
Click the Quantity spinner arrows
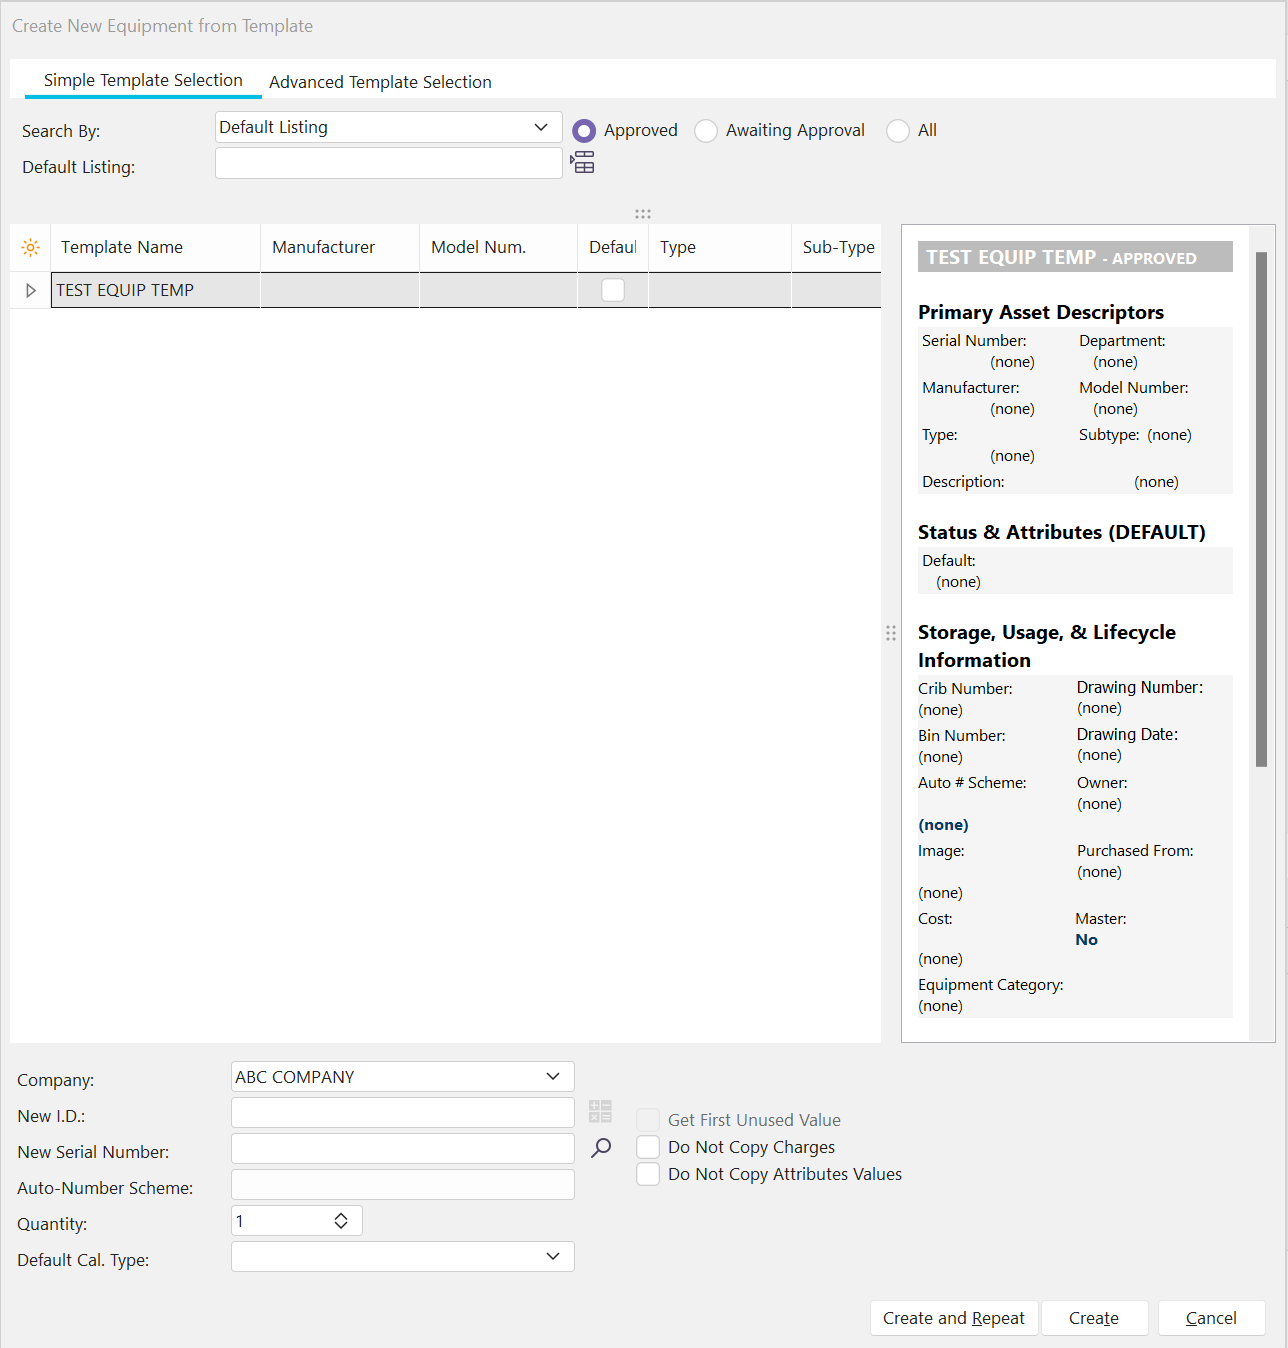341,1221
